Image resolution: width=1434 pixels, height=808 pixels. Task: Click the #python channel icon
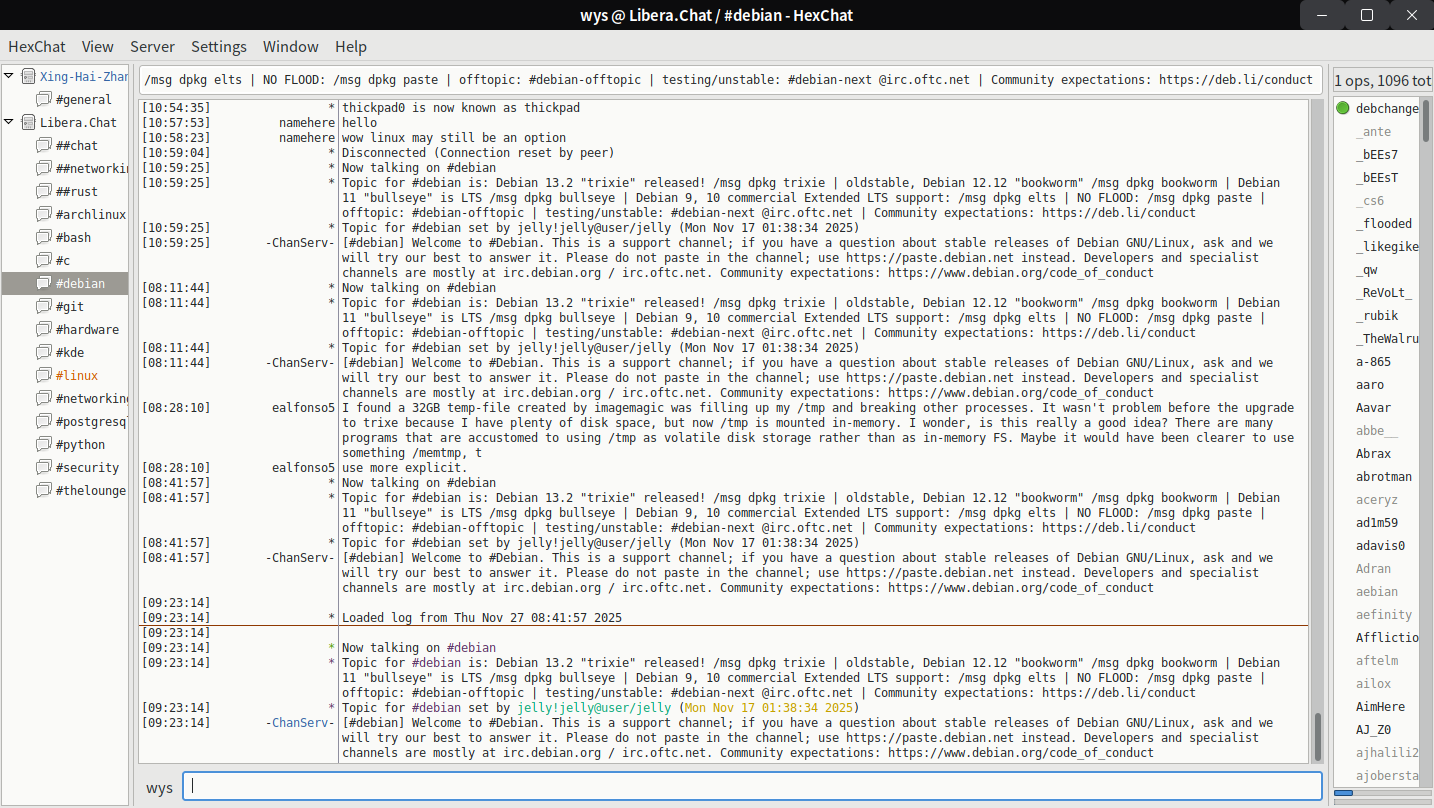point(43,444)
